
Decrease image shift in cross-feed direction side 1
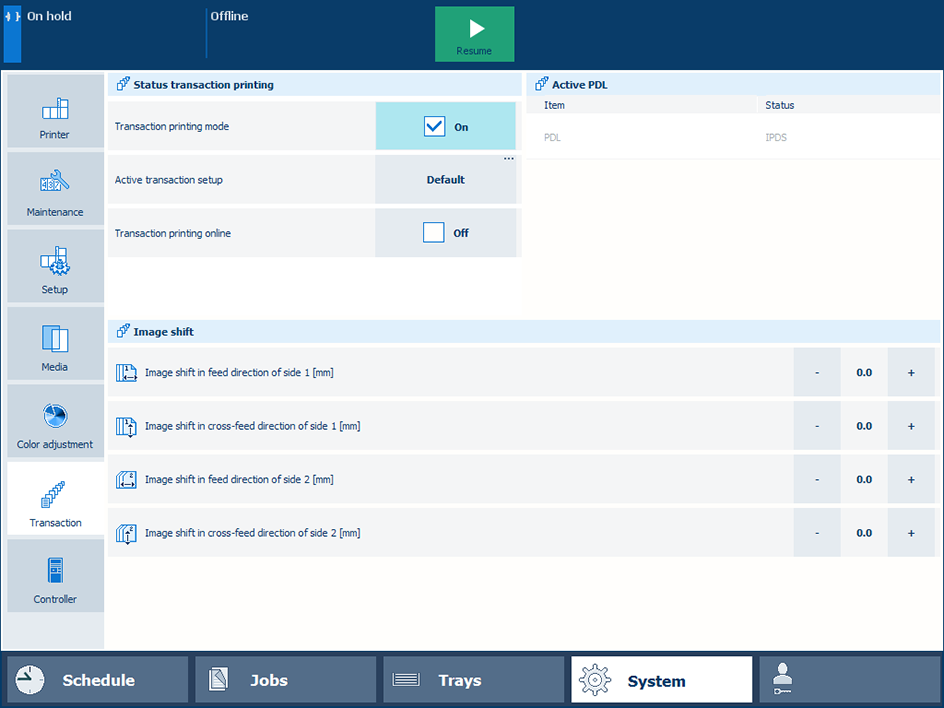pos(817,426)
